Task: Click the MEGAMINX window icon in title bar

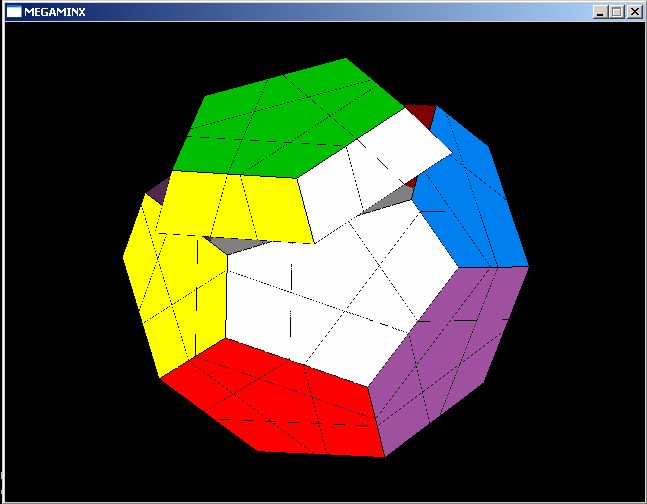Action: (14, 12)
